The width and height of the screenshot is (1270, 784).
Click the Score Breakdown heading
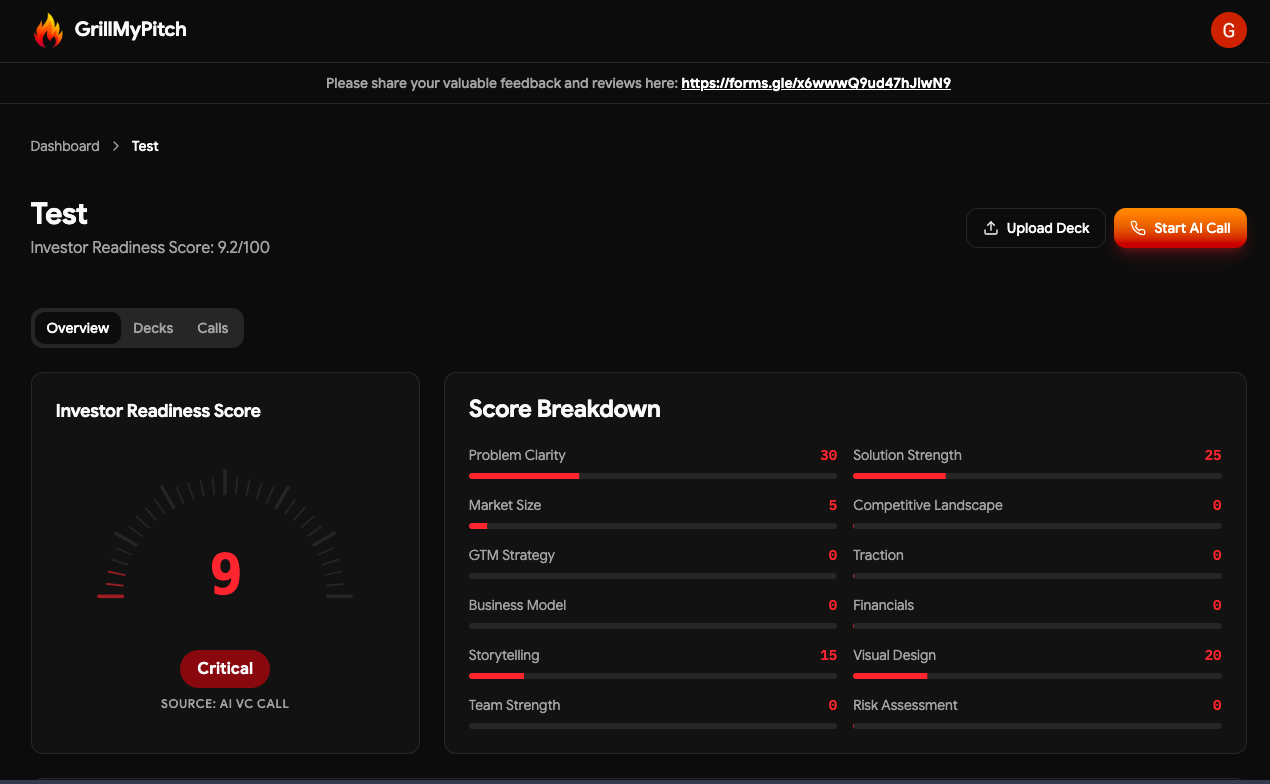click(564, 409)
